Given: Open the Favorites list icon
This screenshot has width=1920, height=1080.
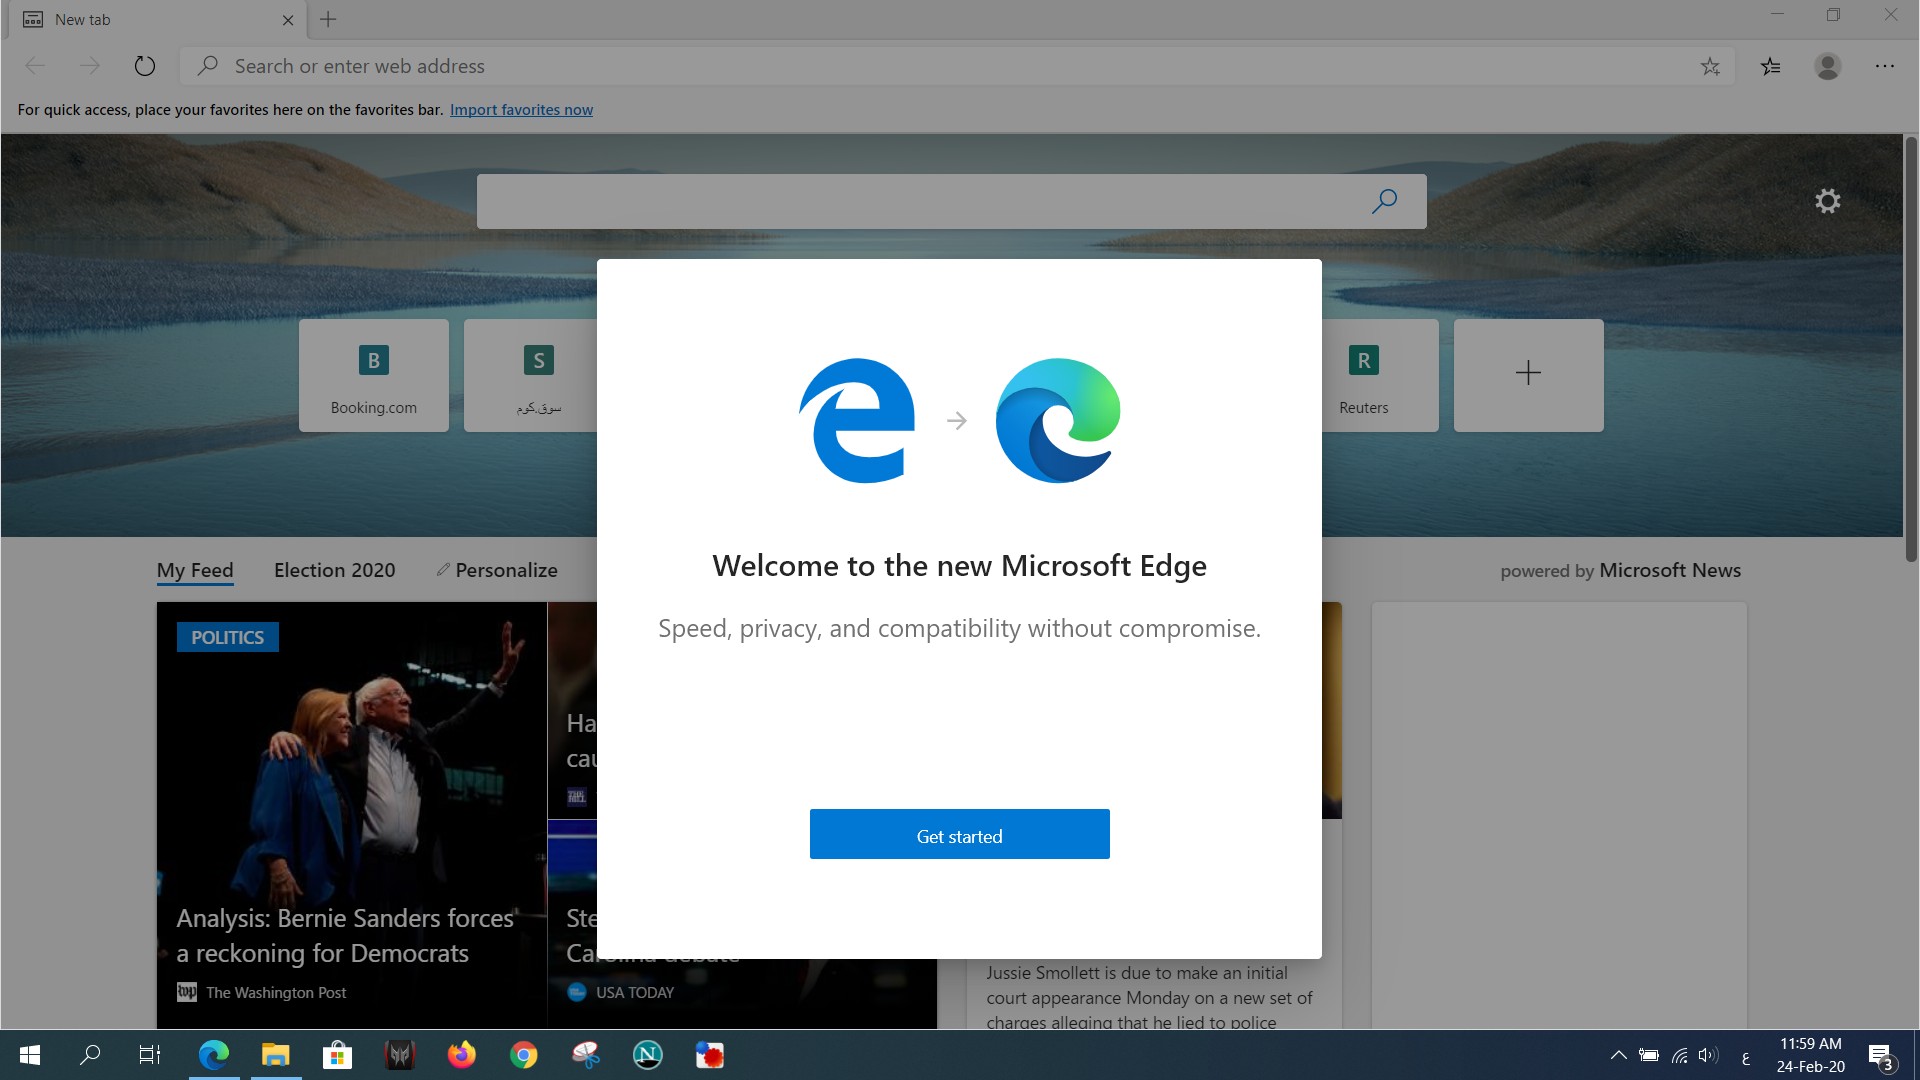Looking at the screenshot, I should tap(1771, 66).
